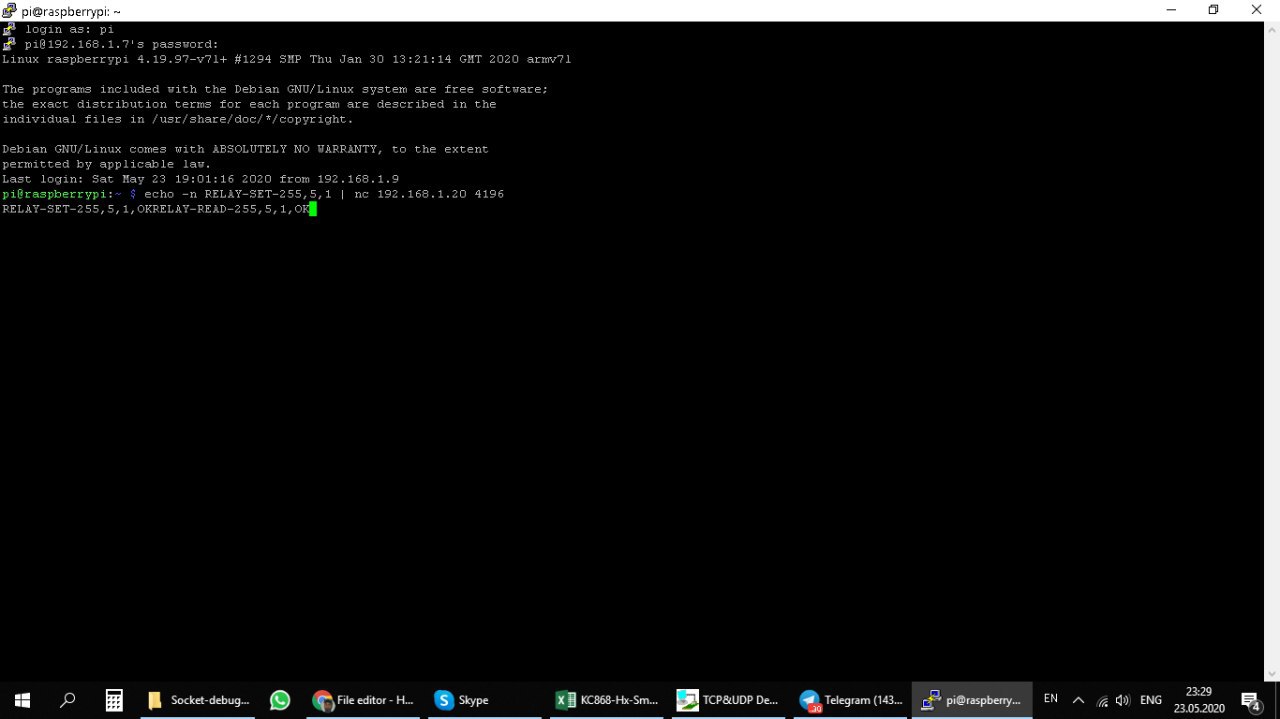
Task: Switch to Chrome File editor window
Action: [x=364, y=700]
